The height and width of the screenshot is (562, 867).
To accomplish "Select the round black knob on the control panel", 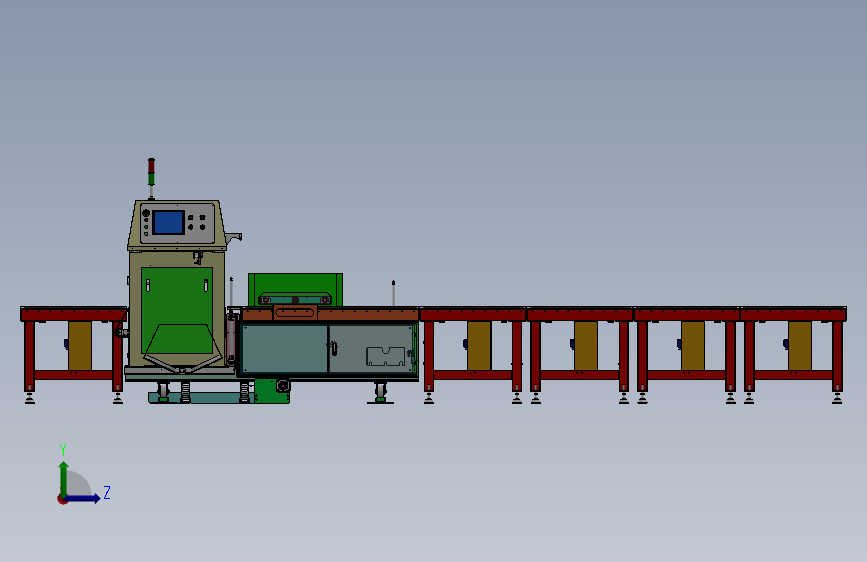I will (146, 213).
